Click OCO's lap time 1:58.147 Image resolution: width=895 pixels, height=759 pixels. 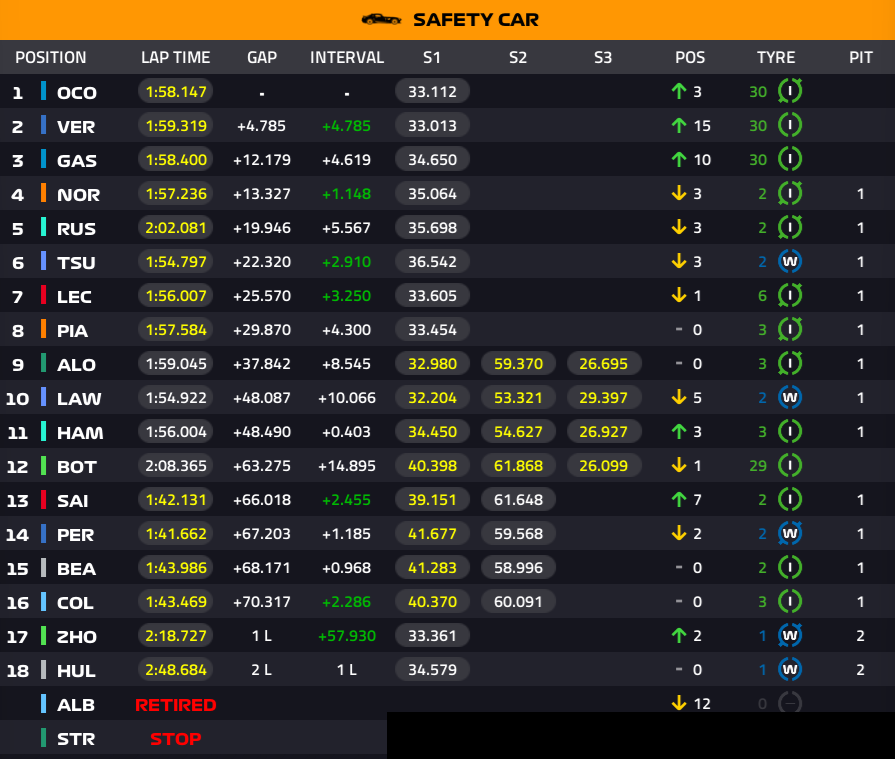tap(176, 92)
